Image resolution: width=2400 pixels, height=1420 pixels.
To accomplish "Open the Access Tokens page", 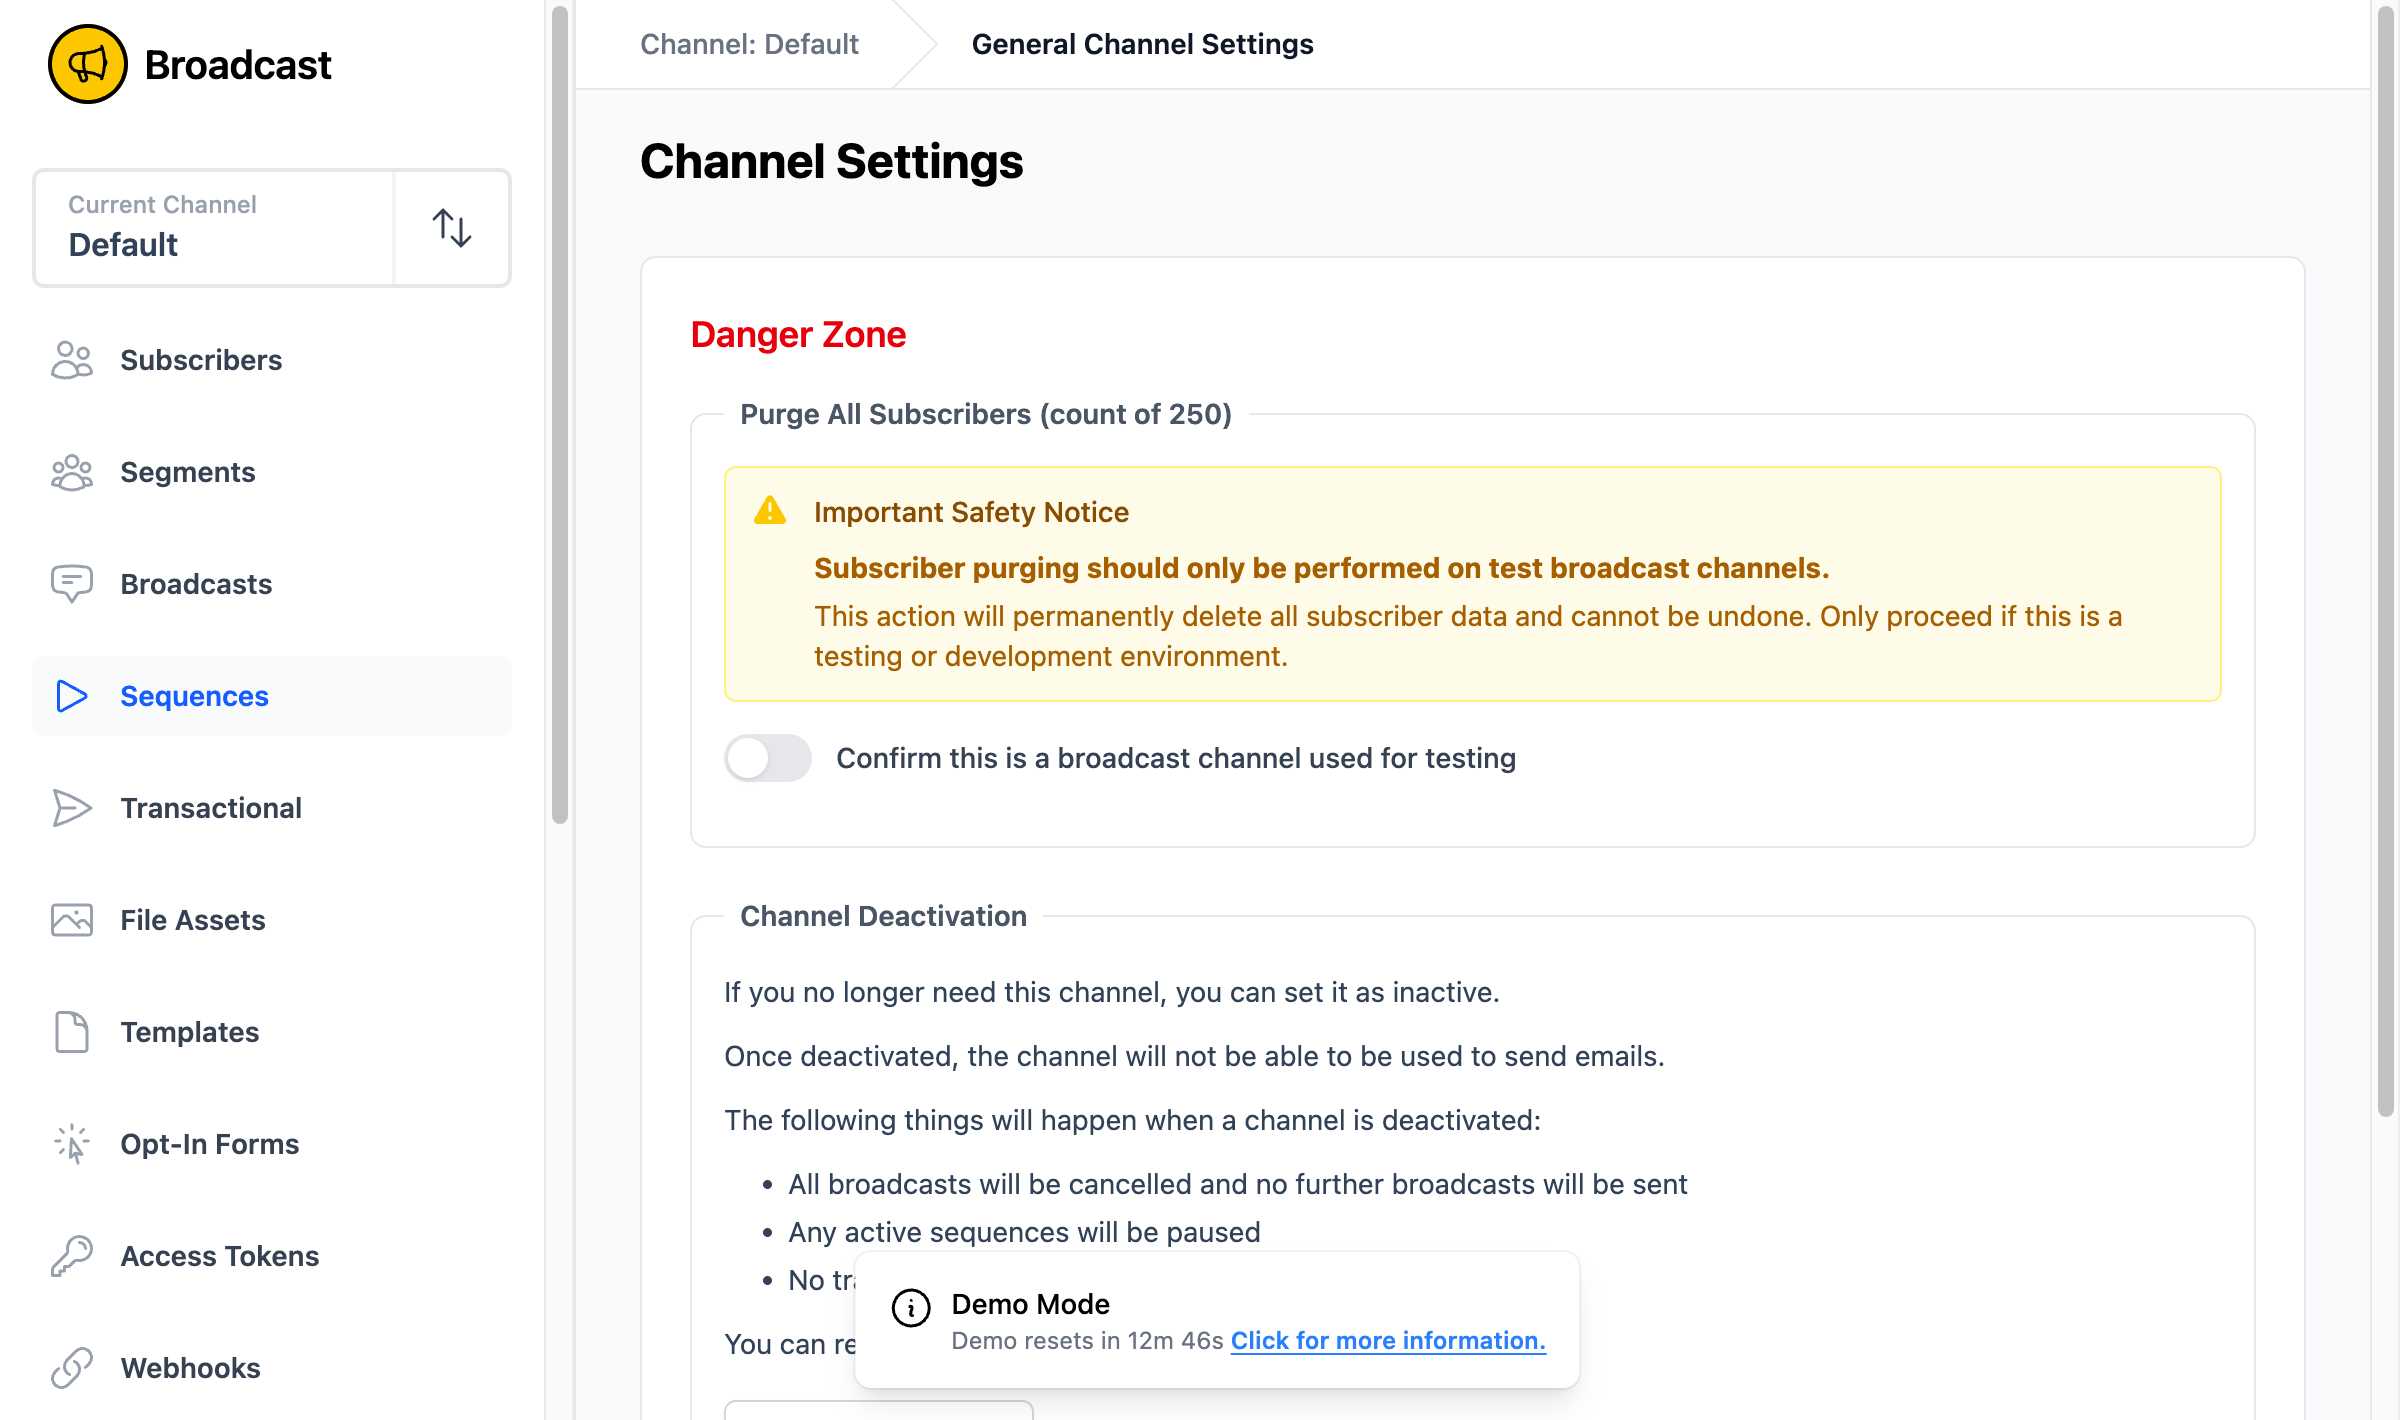I will tap(272, 1256).
